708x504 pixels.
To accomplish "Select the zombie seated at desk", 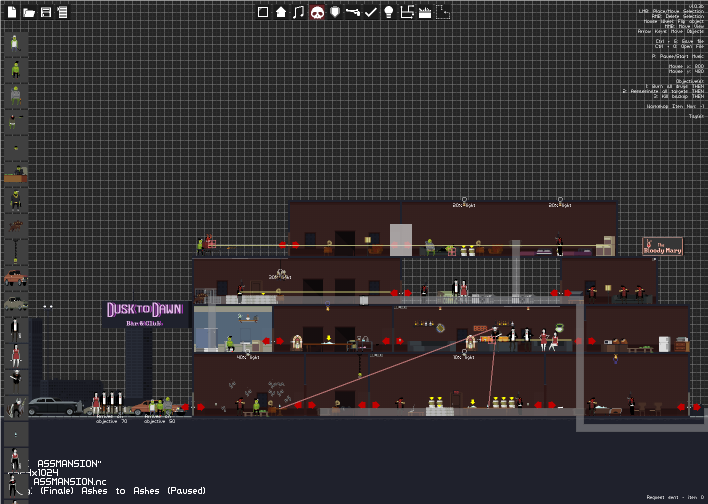I will (x=16, y=174).
